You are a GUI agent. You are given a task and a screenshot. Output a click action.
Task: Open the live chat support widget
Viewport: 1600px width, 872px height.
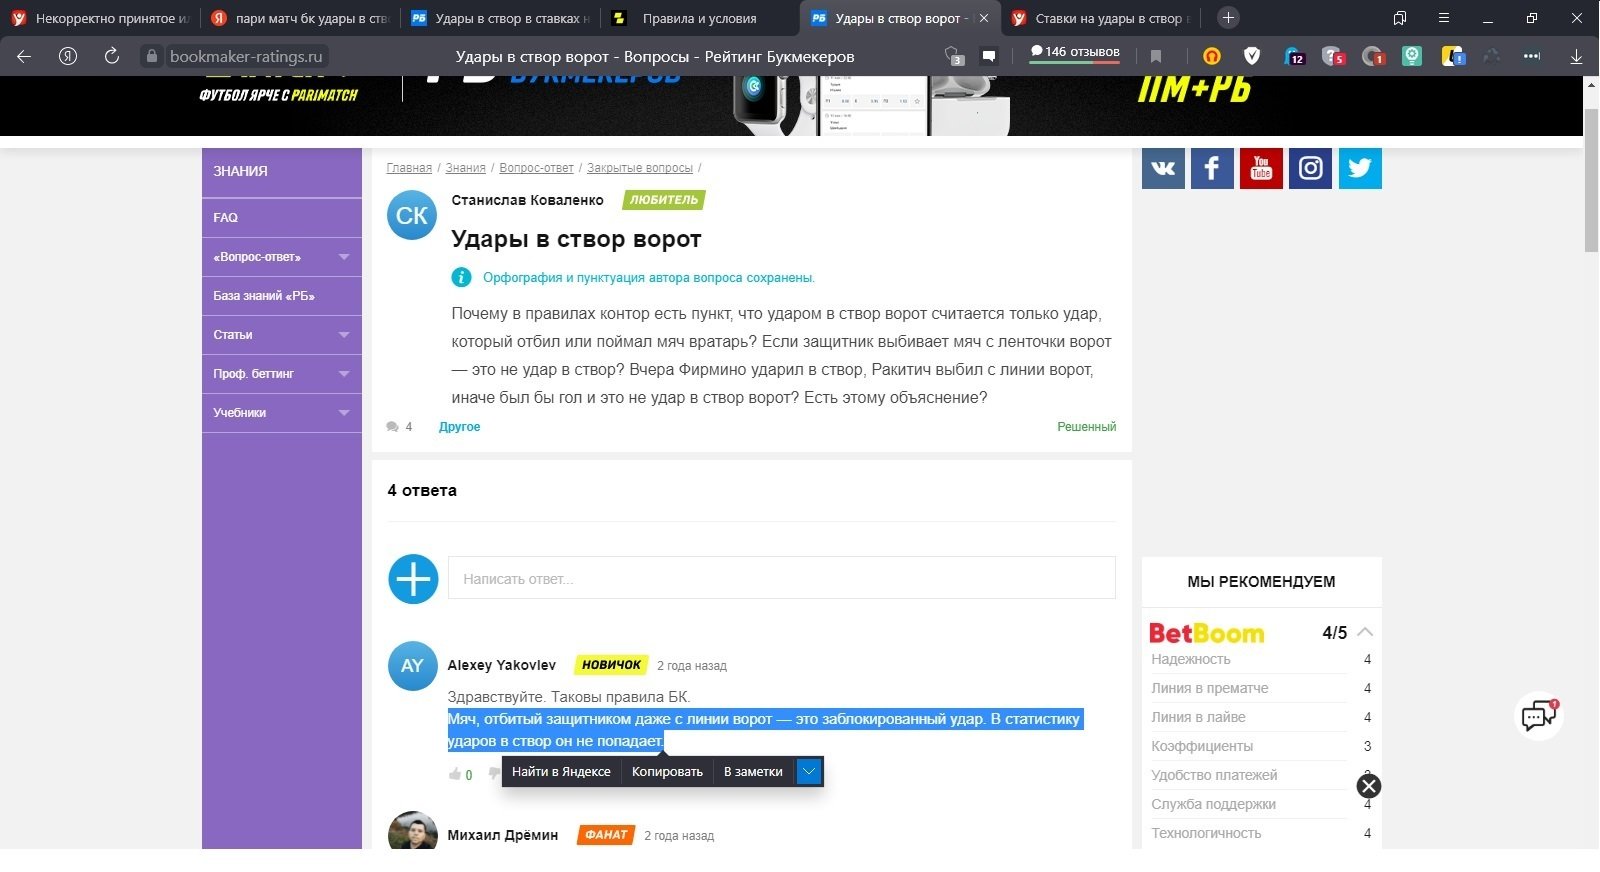[x=1538, y=715]
